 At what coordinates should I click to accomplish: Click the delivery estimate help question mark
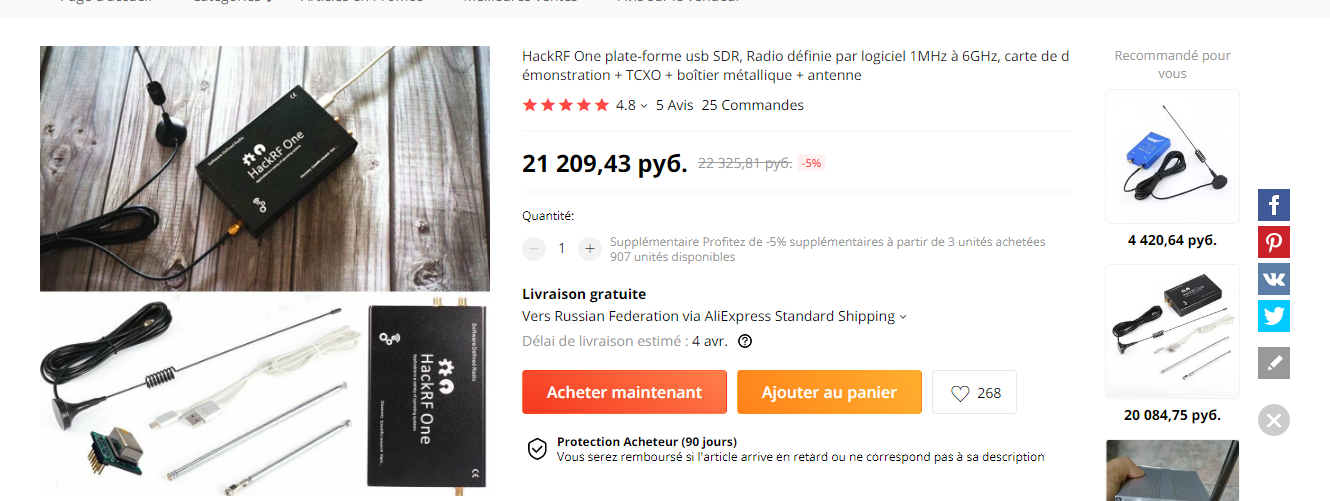pos(744,341)
